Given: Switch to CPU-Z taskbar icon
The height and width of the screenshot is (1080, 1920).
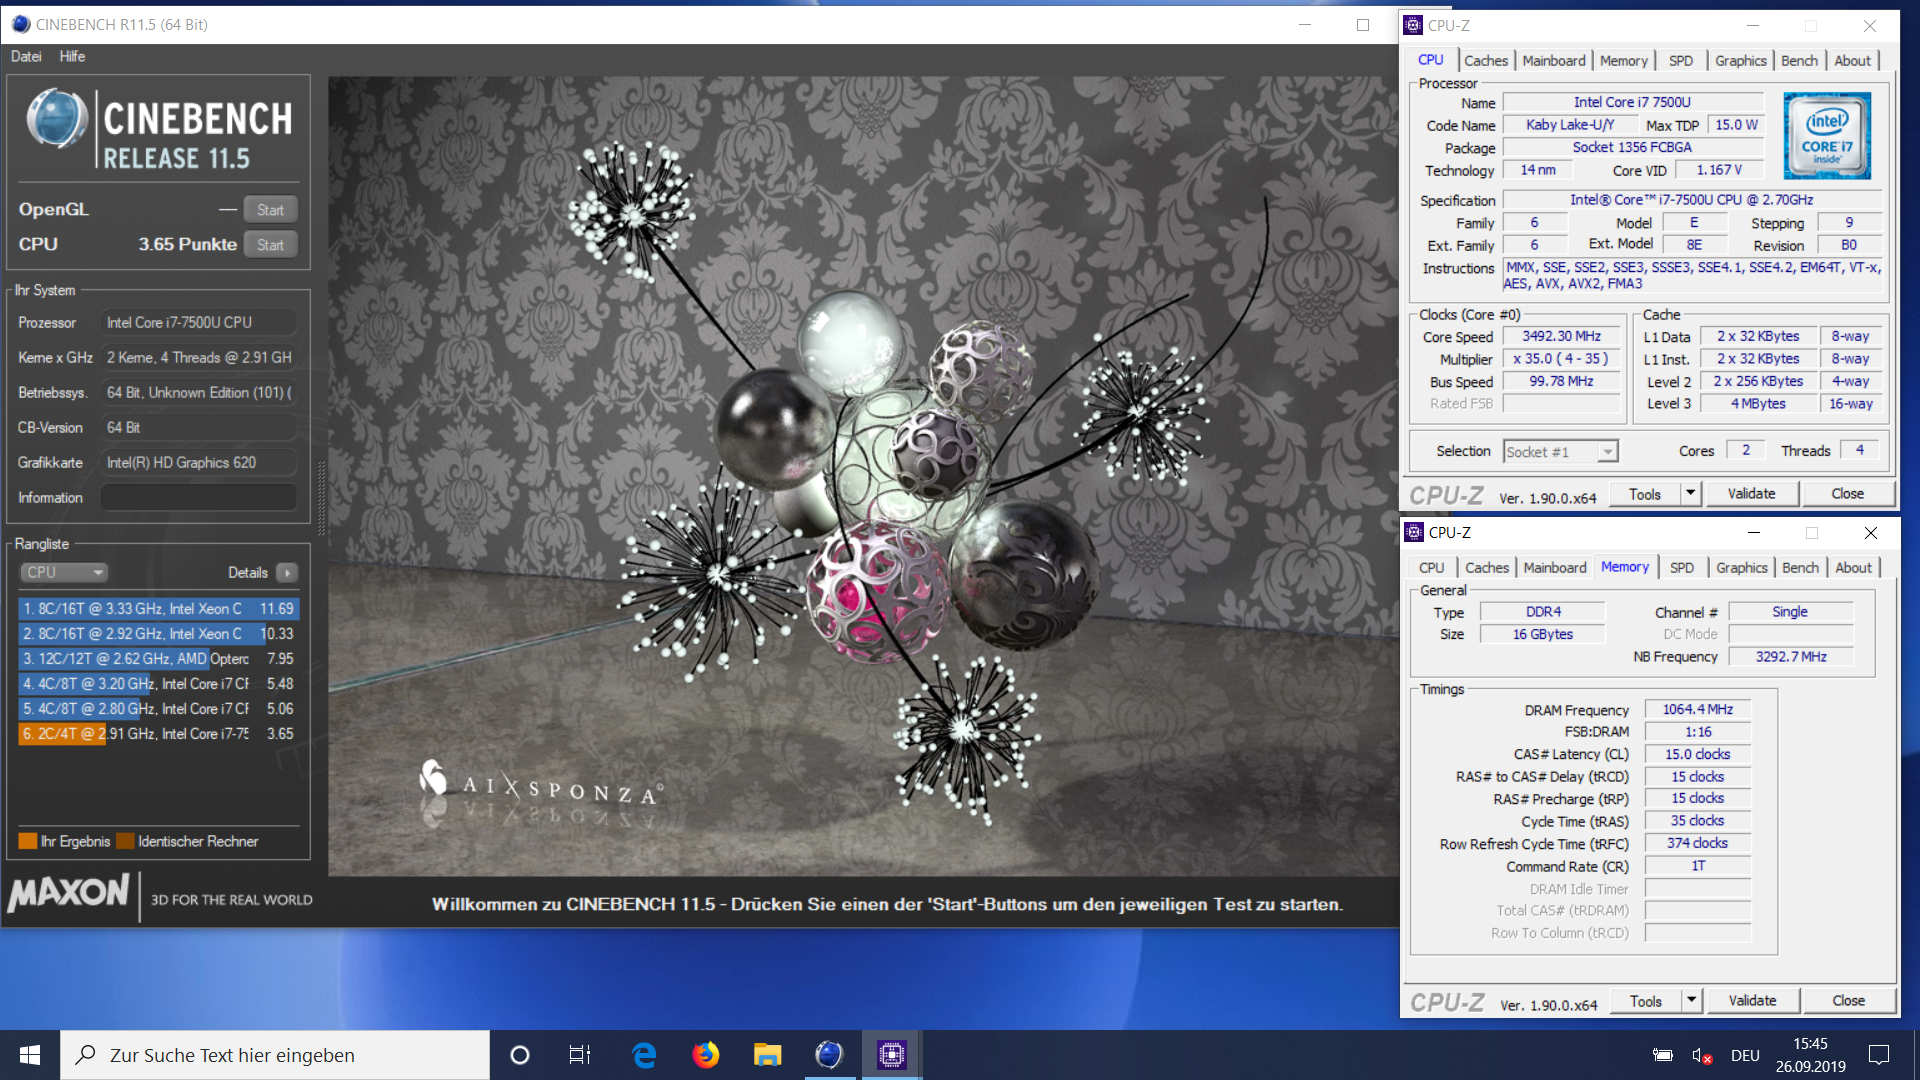Looking at the screenshot, I should [891, 1055].
